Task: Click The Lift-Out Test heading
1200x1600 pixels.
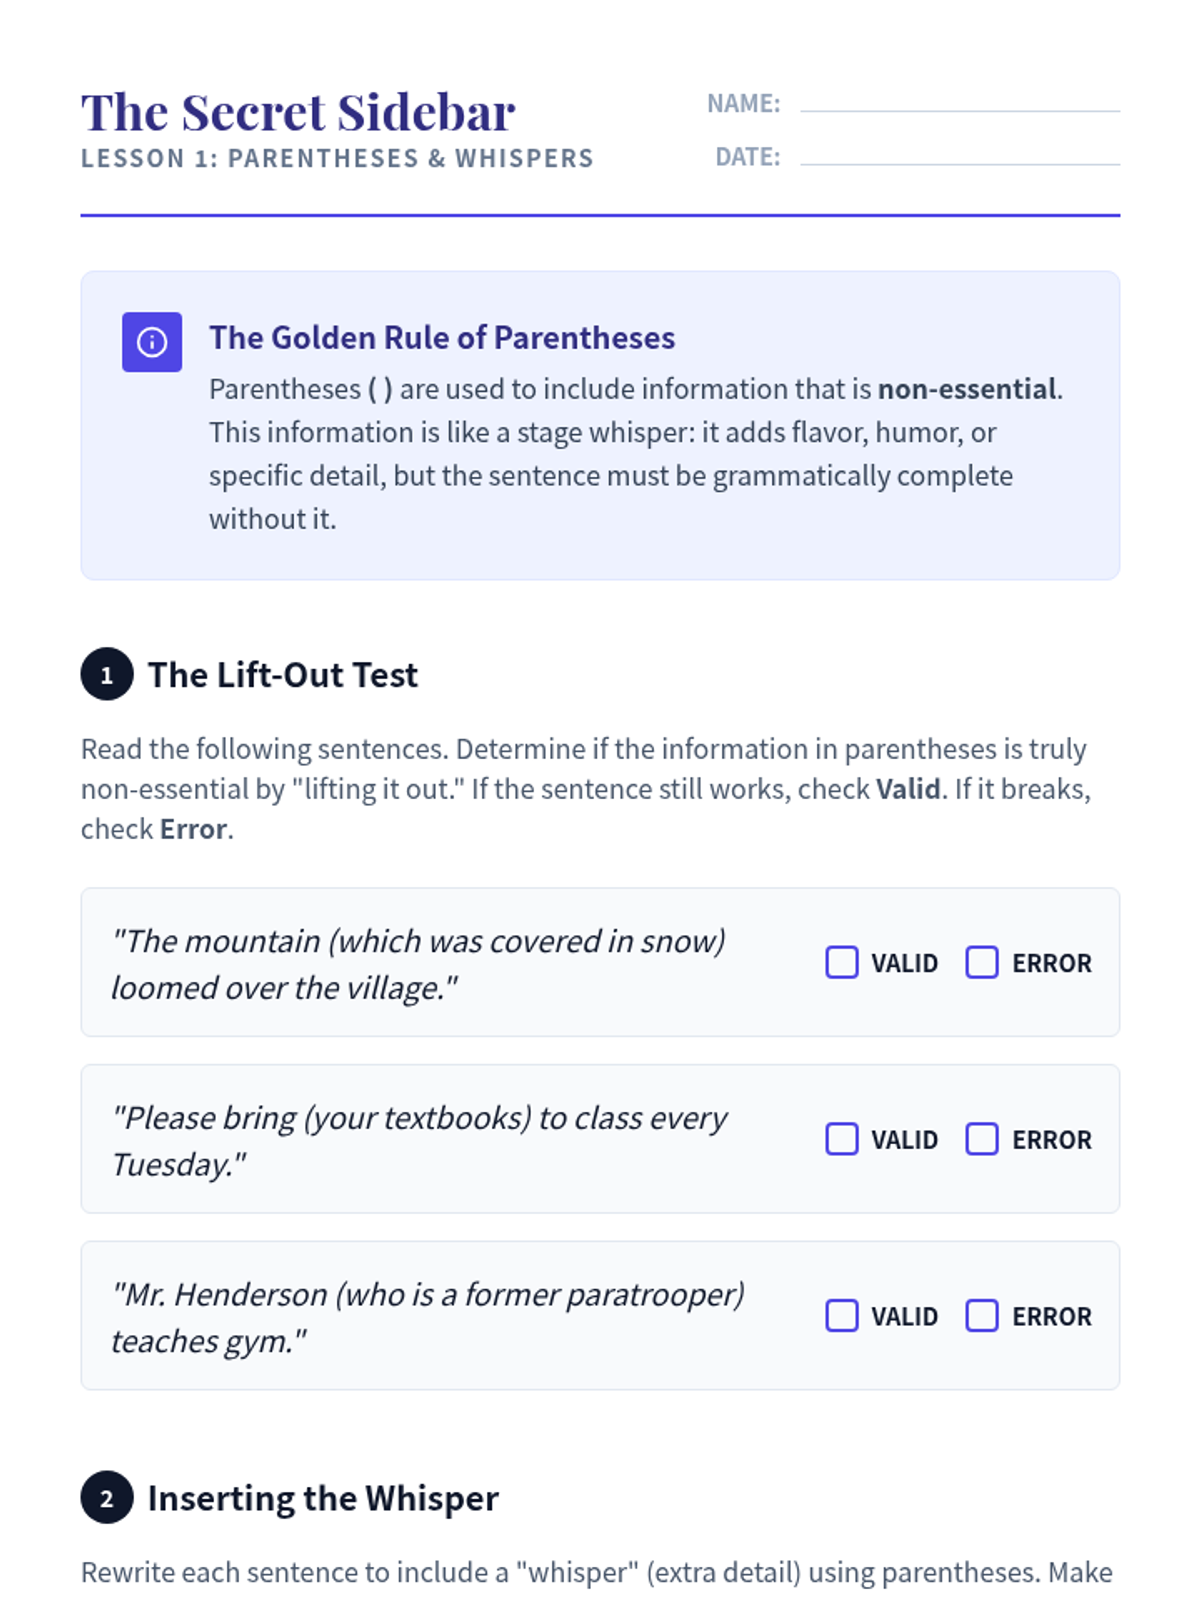Action: [282, 675]
